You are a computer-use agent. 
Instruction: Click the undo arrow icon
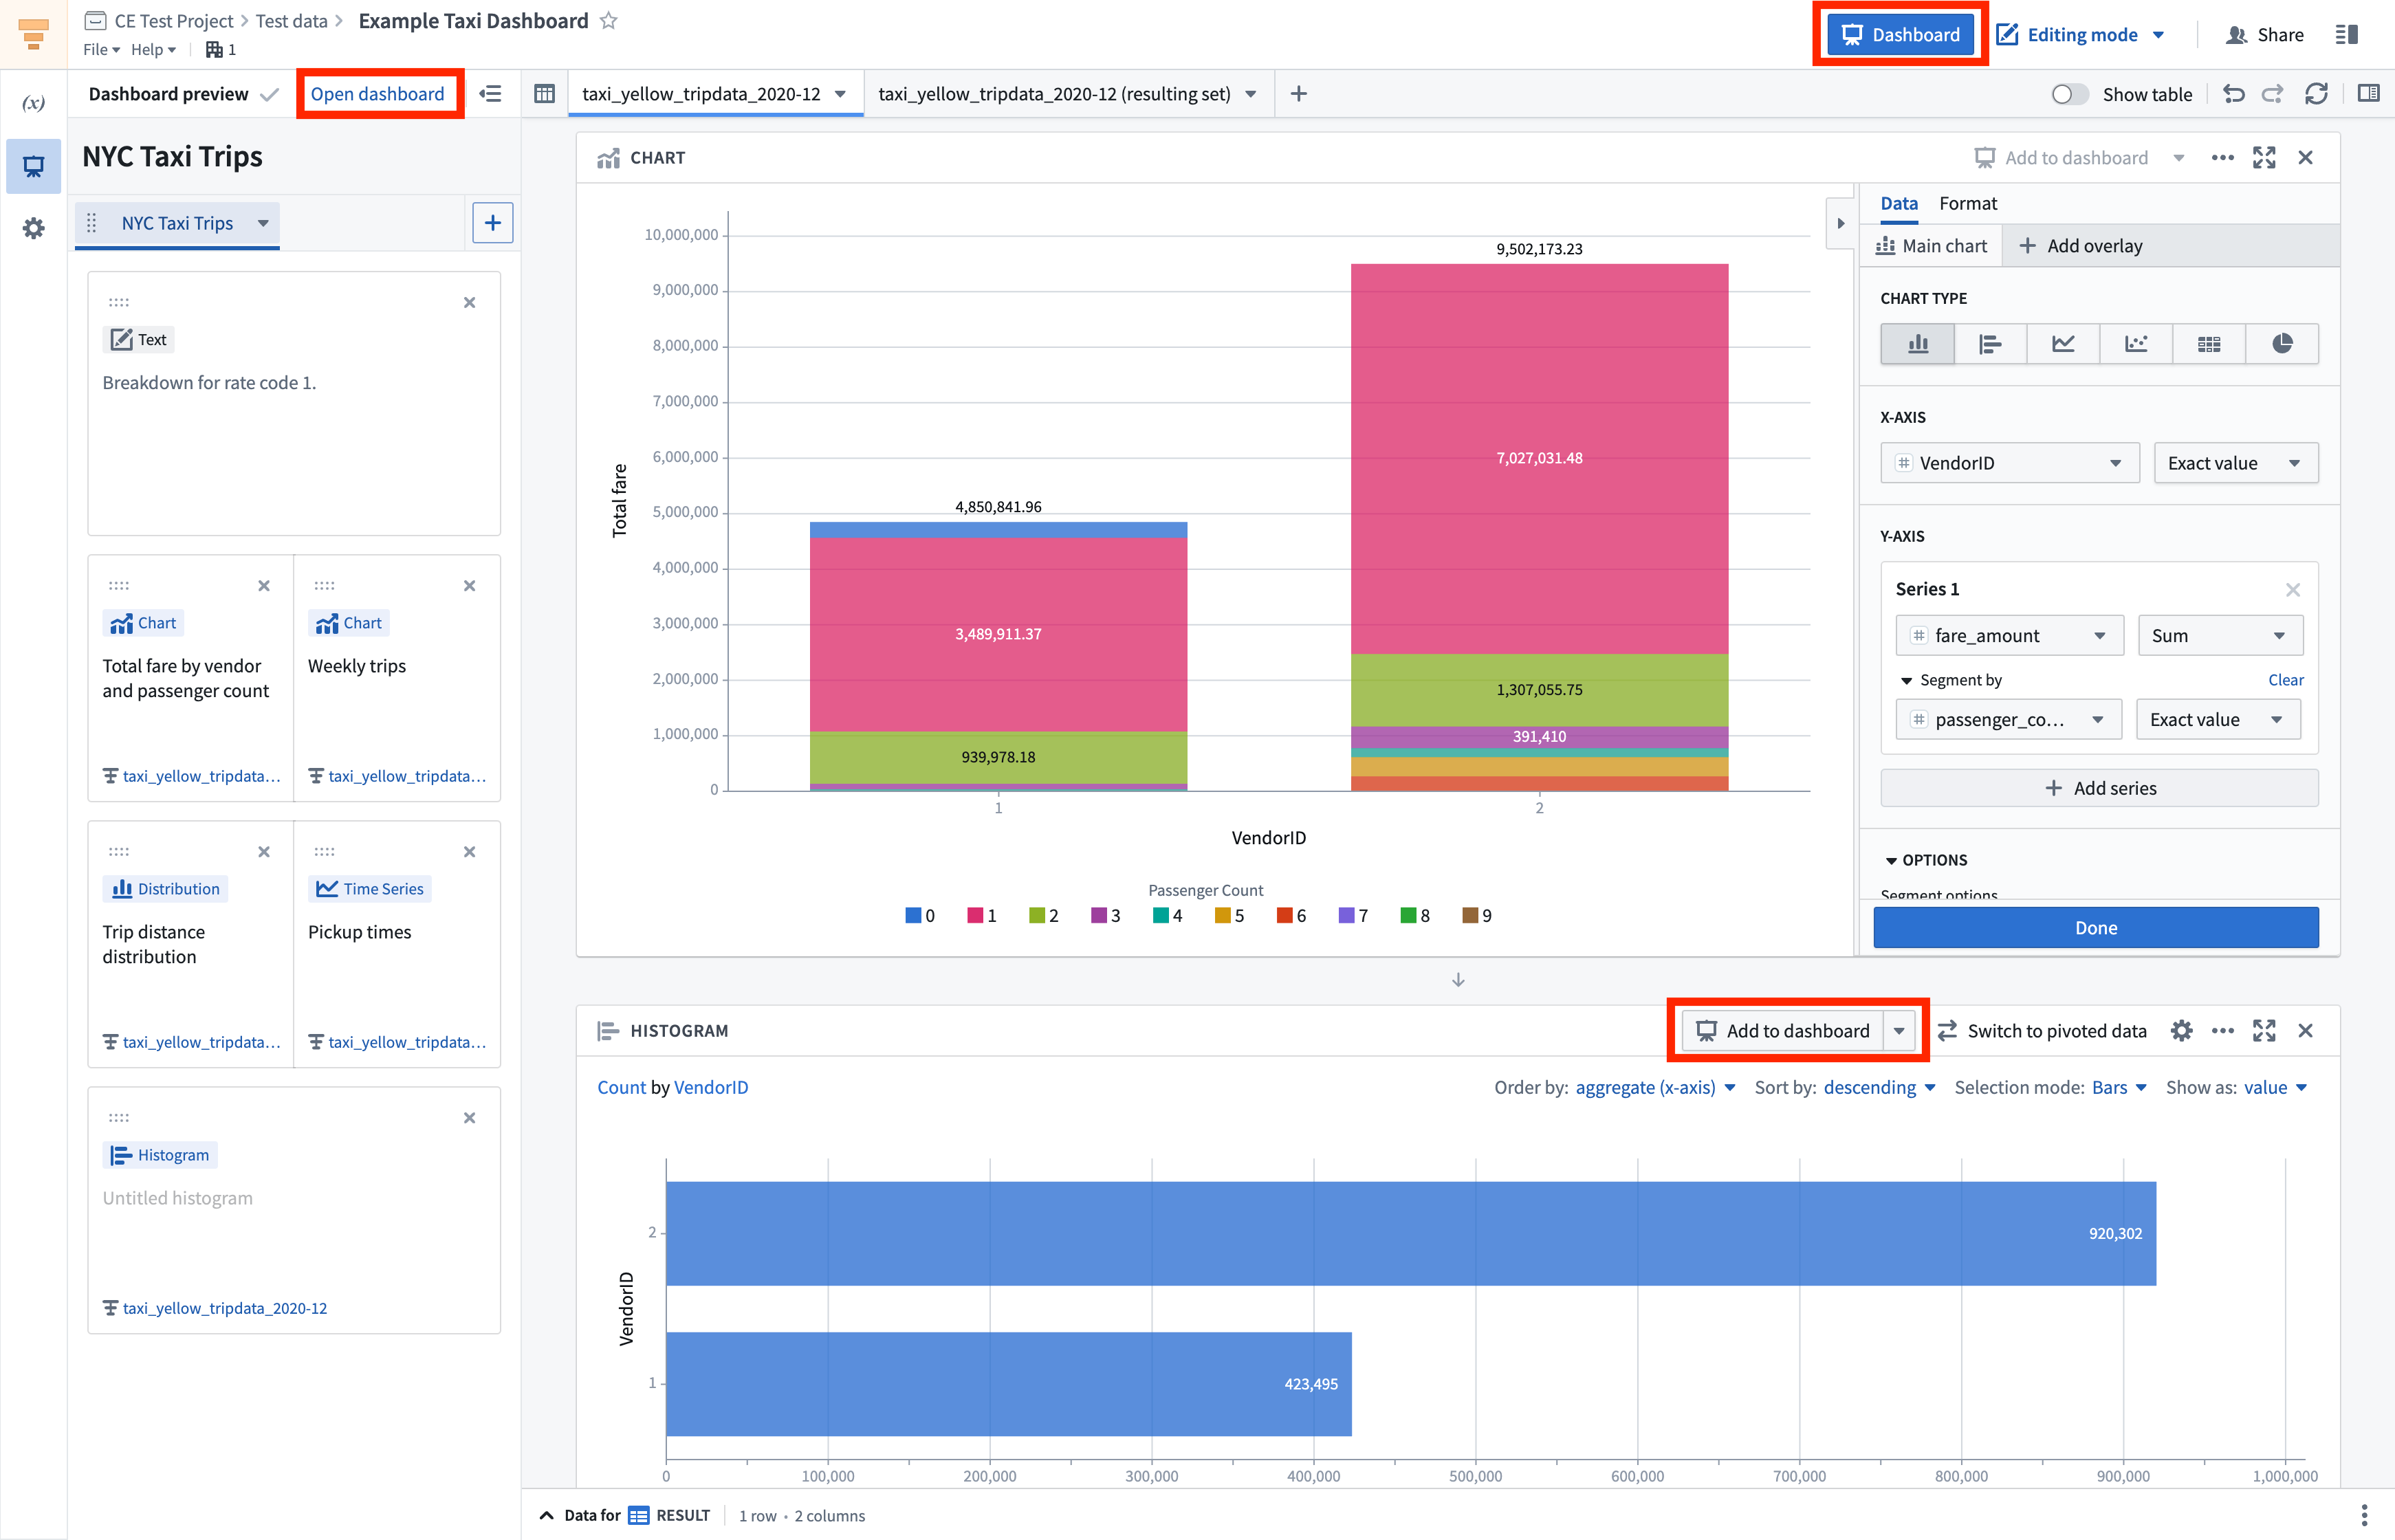tap(2233, 94)
